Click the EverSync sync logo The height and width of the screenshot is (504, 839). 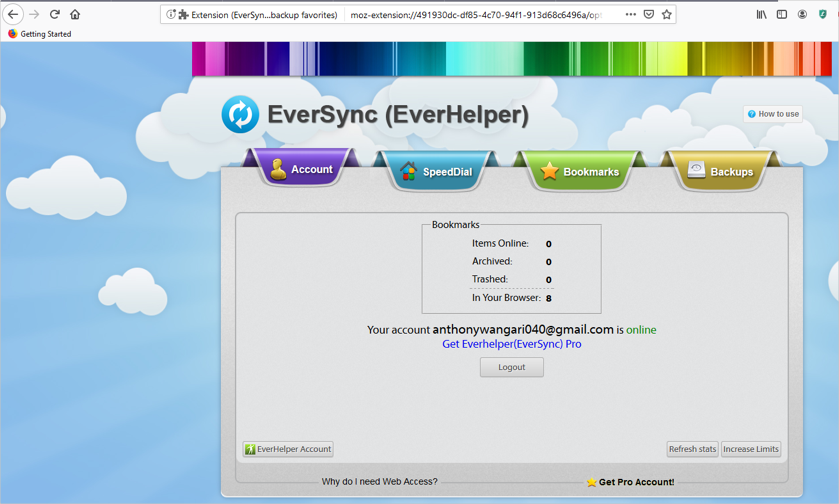[x=240, y=114]
